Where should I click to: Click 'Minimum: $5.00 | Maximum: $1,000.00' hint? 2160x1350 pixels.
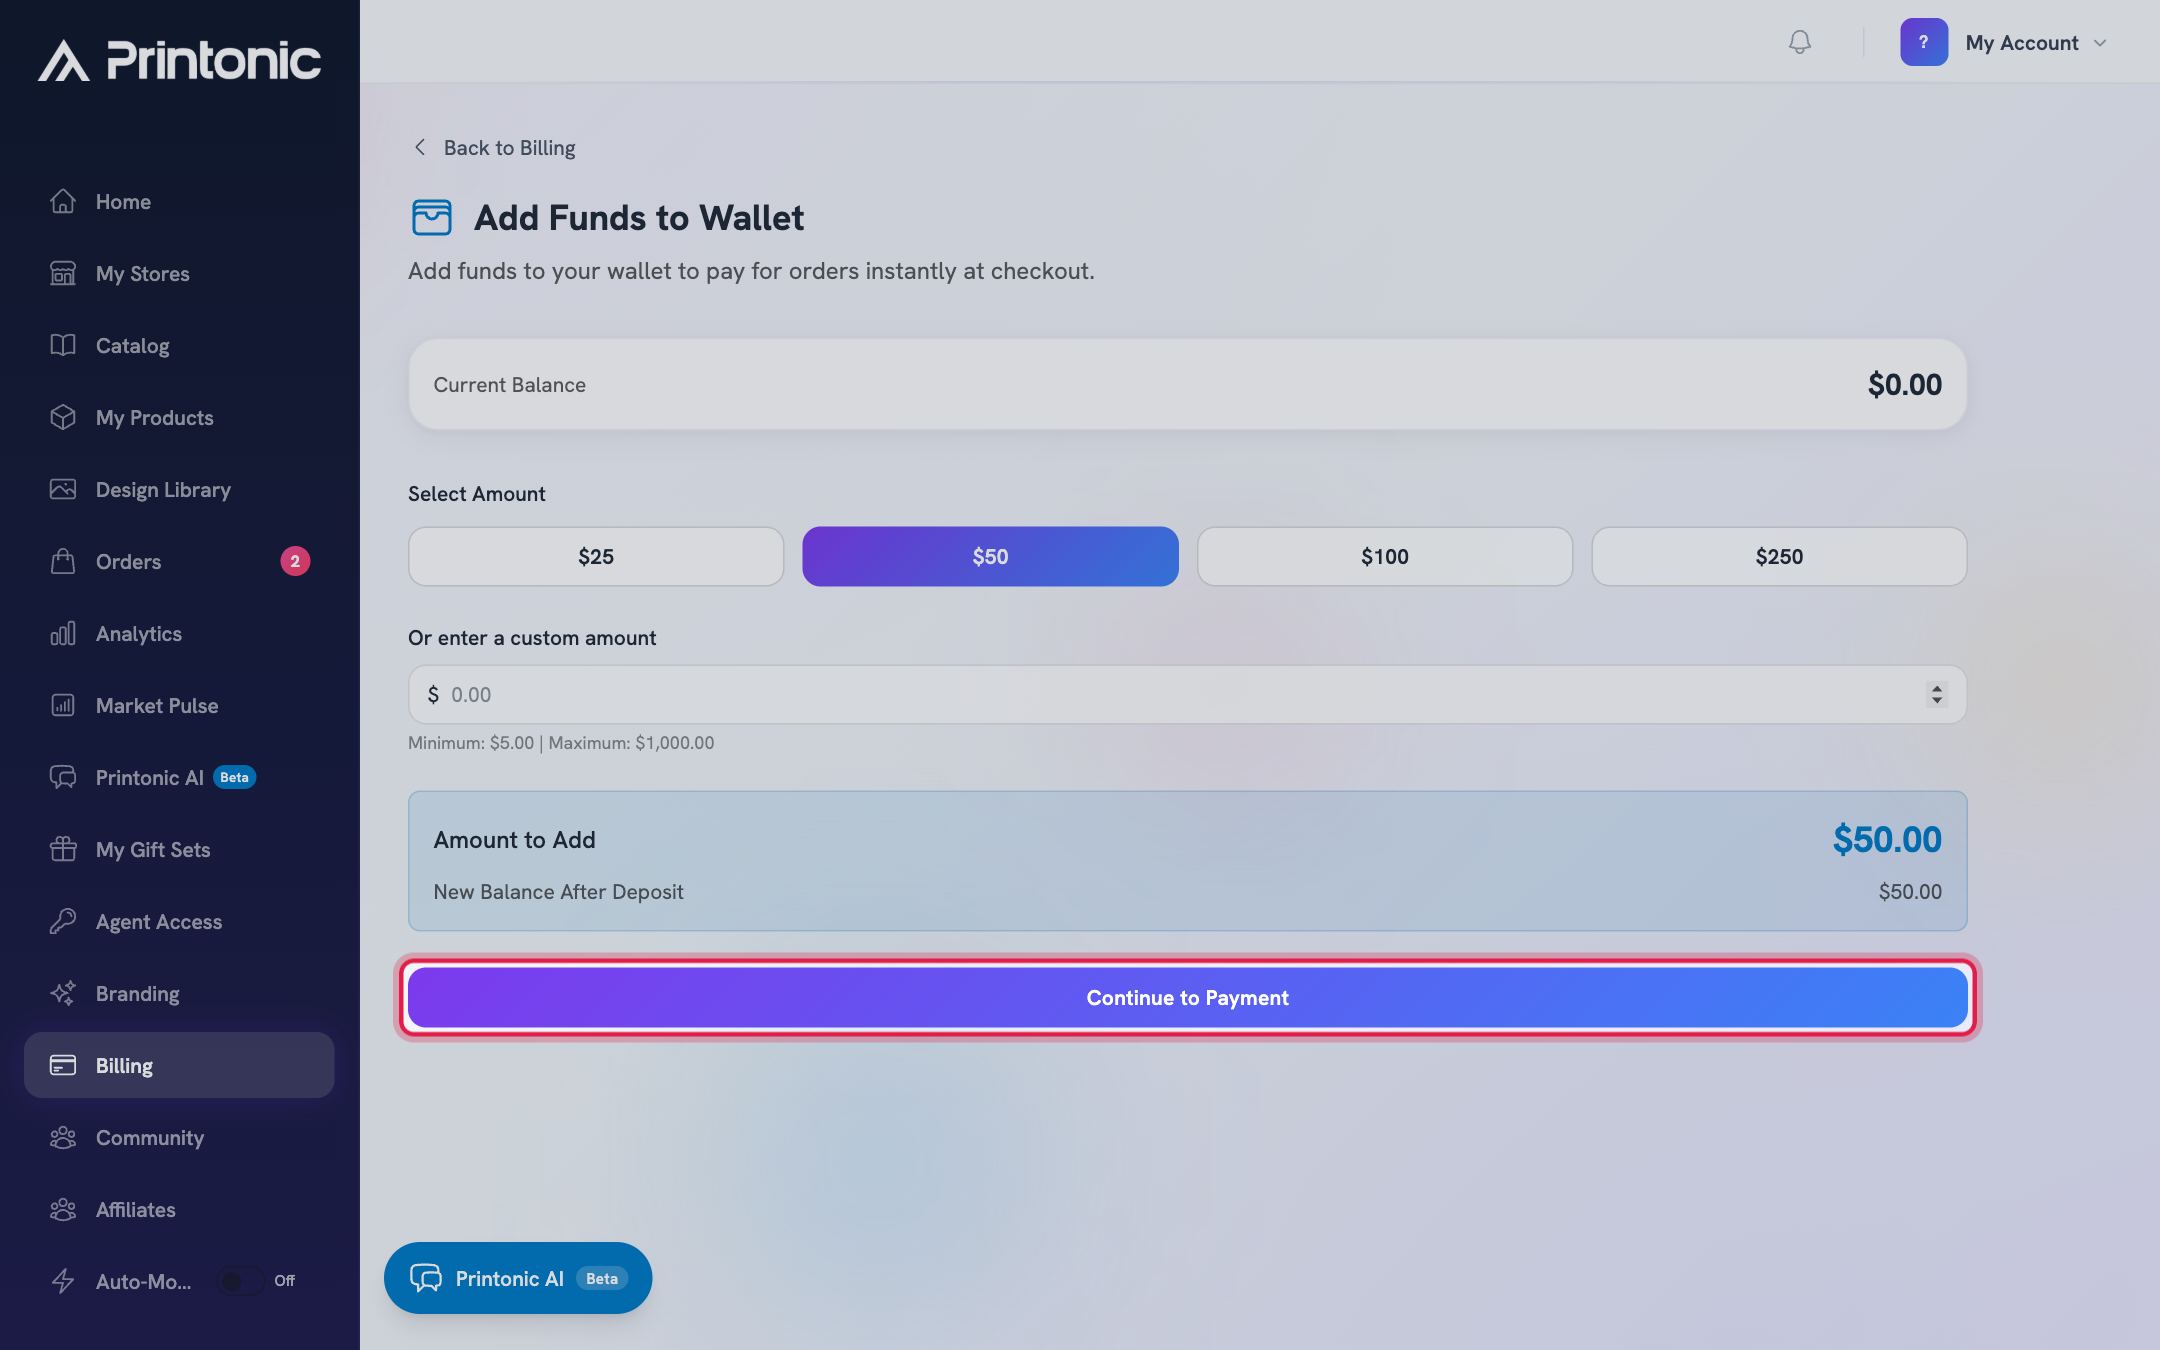[x=561, y=743]
